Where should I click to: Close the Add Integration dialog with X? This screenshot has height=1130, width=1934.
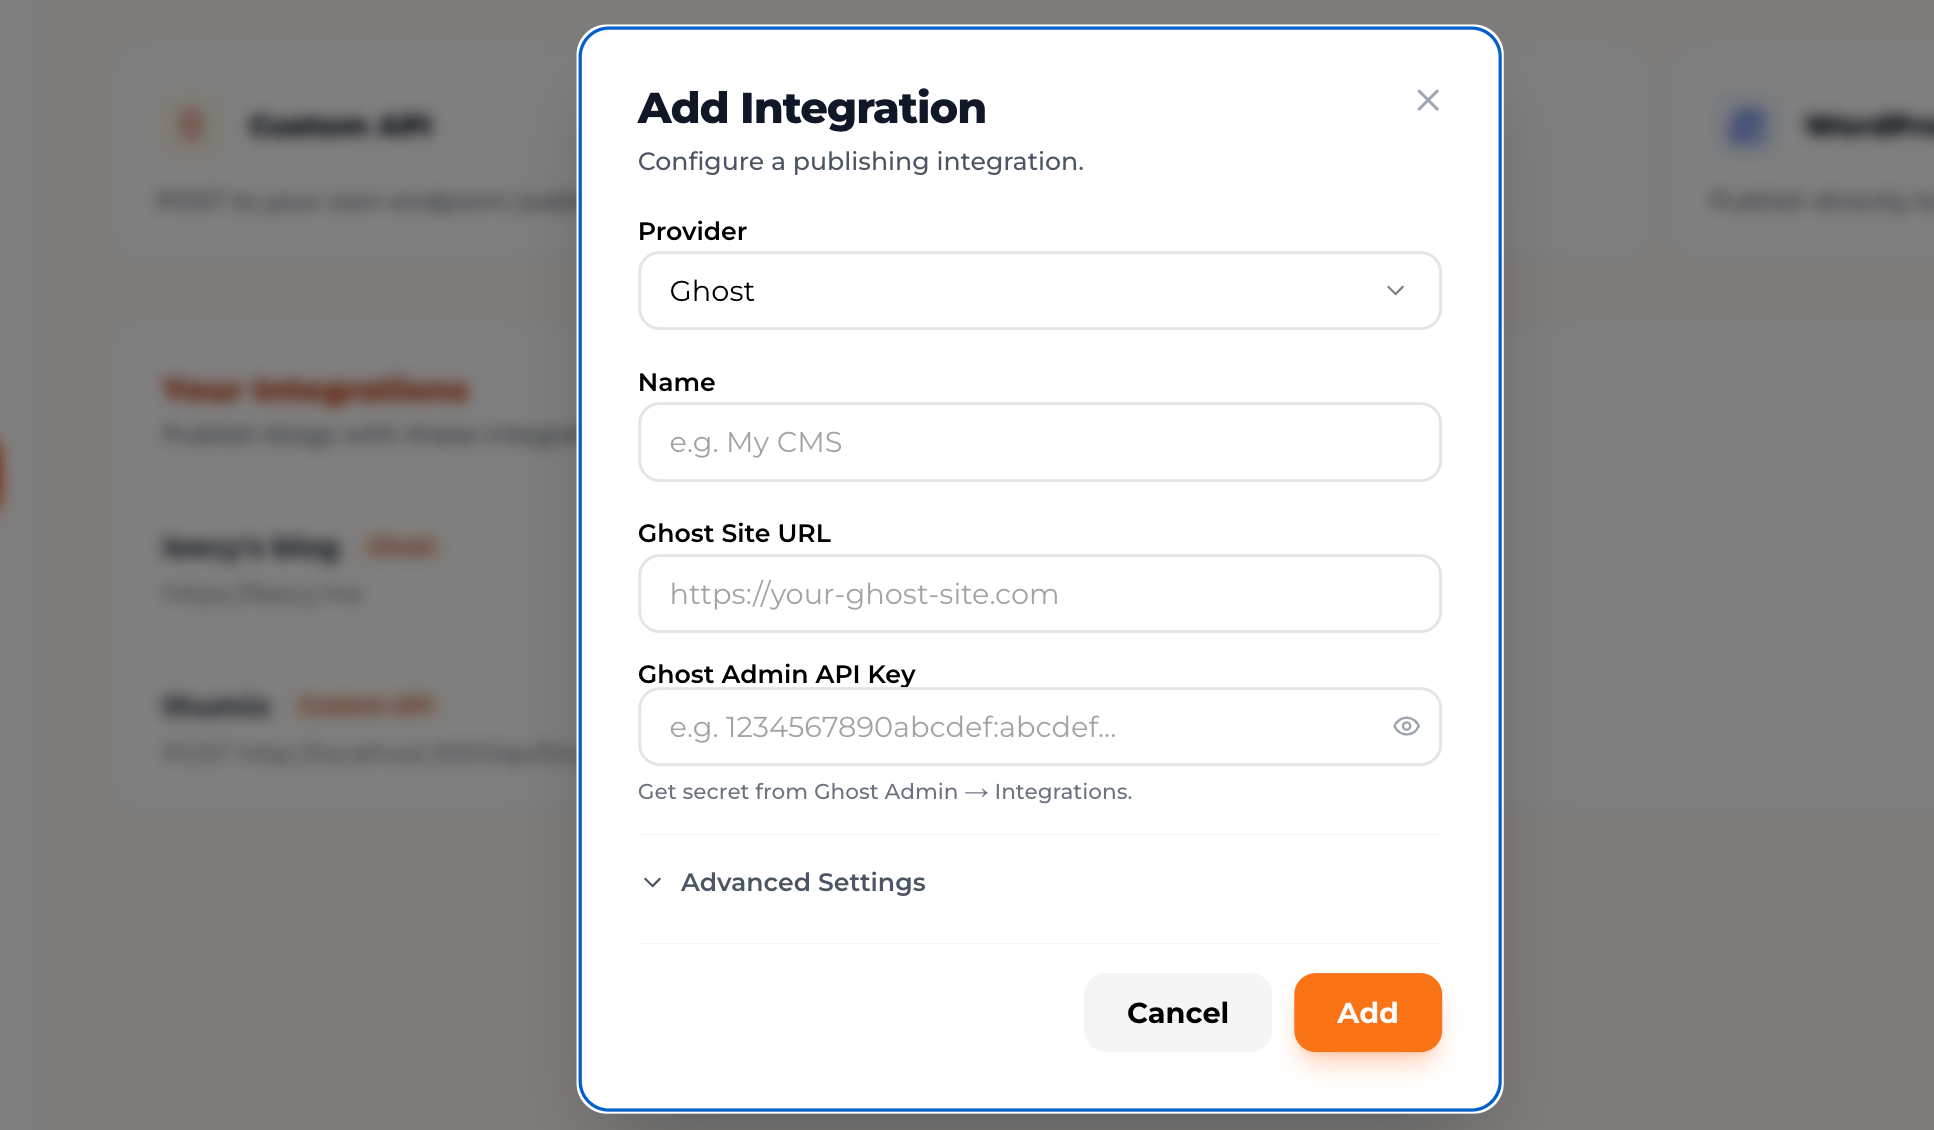(x=1427, y=100)
